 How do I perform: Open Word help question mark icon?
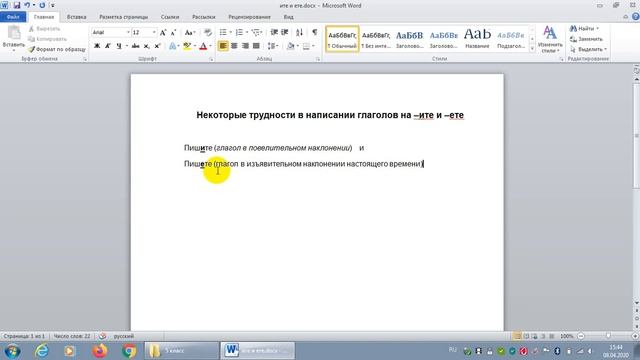pos(636,17)
